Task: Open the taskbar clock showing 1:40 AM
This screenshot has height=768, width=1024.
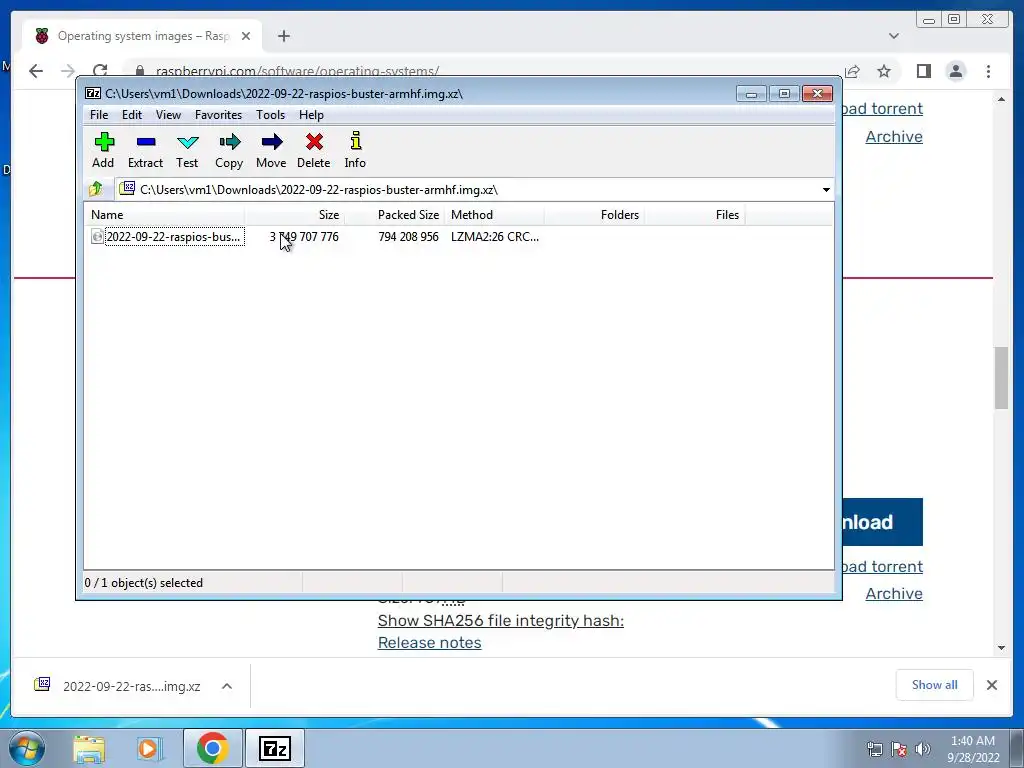Action: click(x=973, y=749)
